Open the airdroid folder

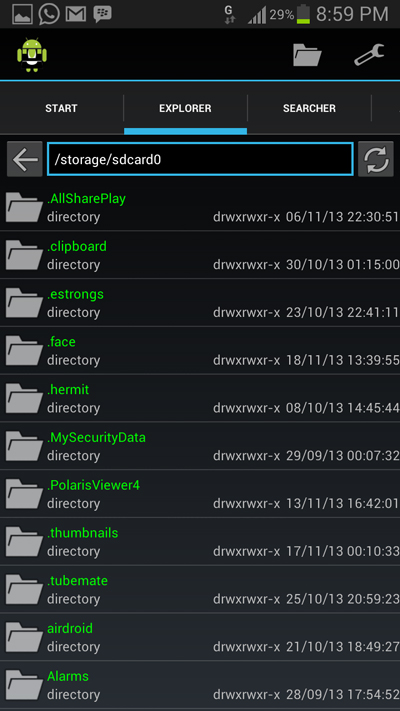[200, 637]
